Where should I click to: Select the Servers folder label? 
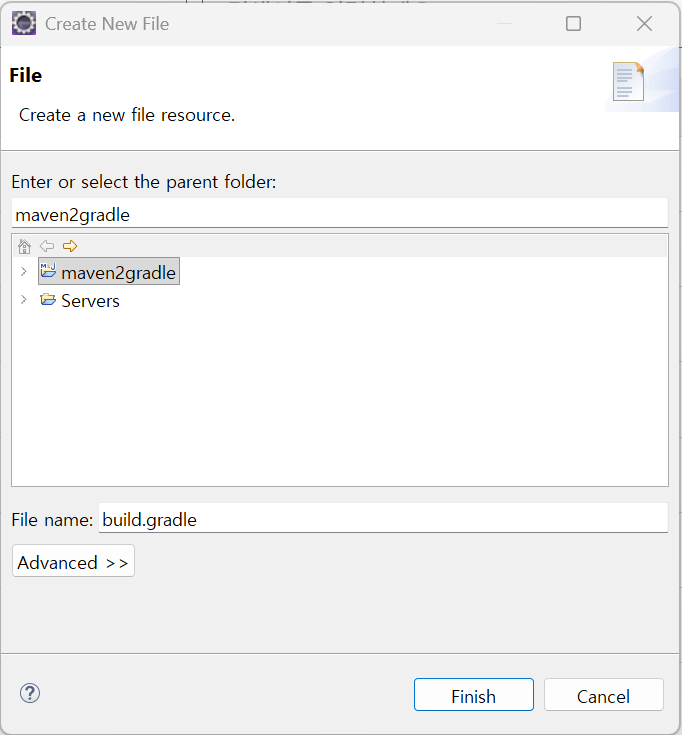(x=90, y=301)
